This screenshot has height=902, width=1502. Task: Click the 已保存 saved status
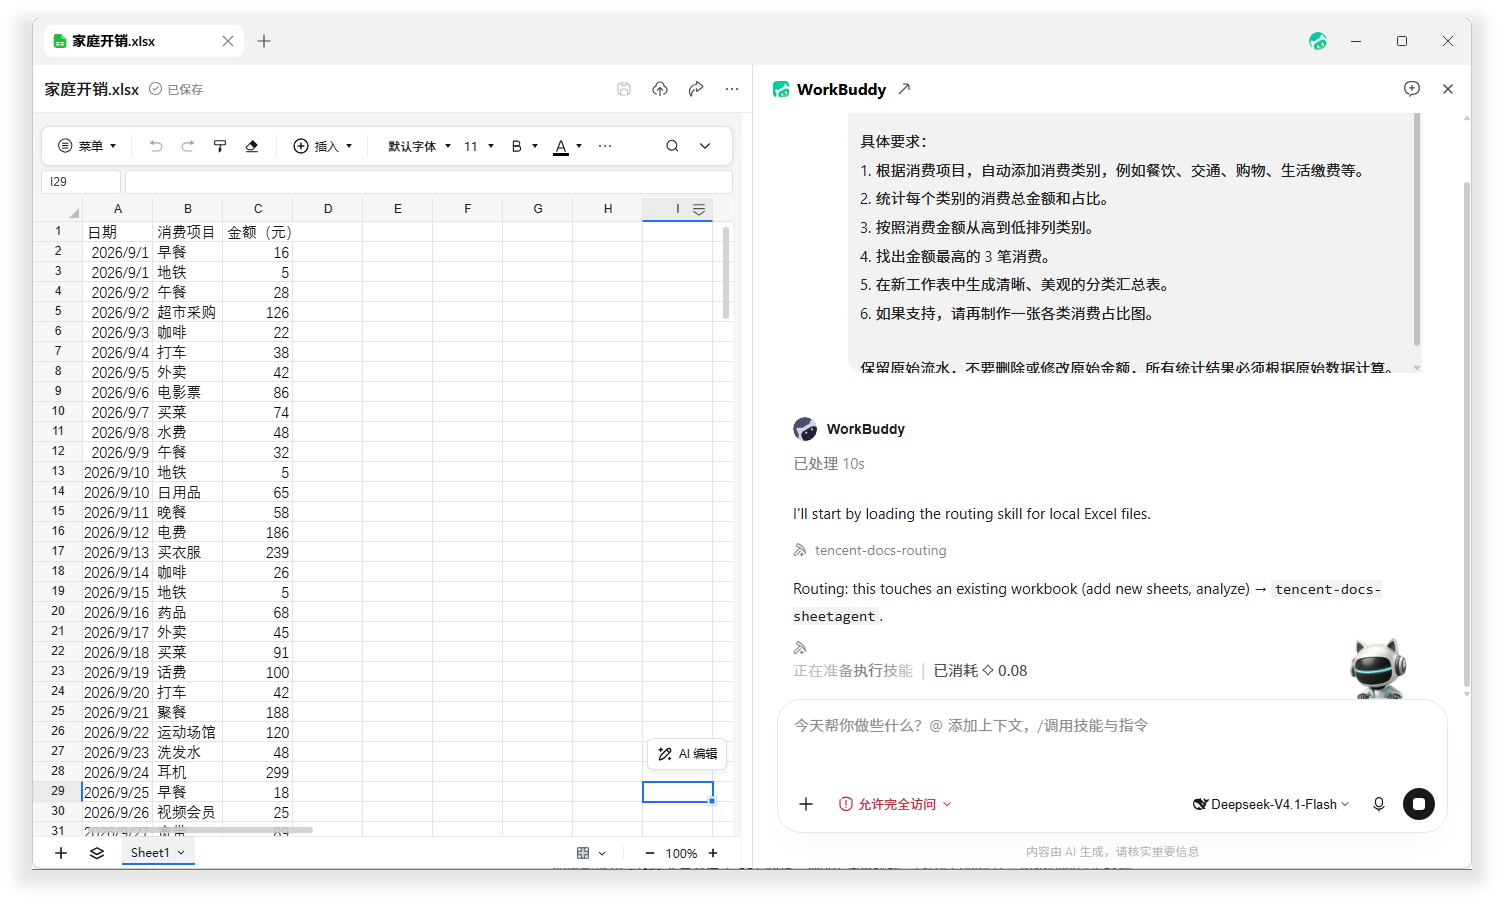coord(176,89)
